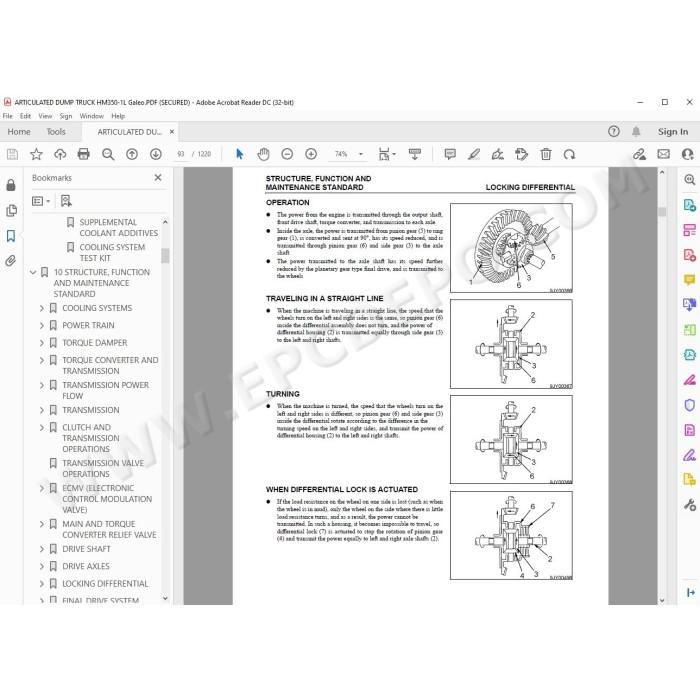Delete with the trash icon

546,154
